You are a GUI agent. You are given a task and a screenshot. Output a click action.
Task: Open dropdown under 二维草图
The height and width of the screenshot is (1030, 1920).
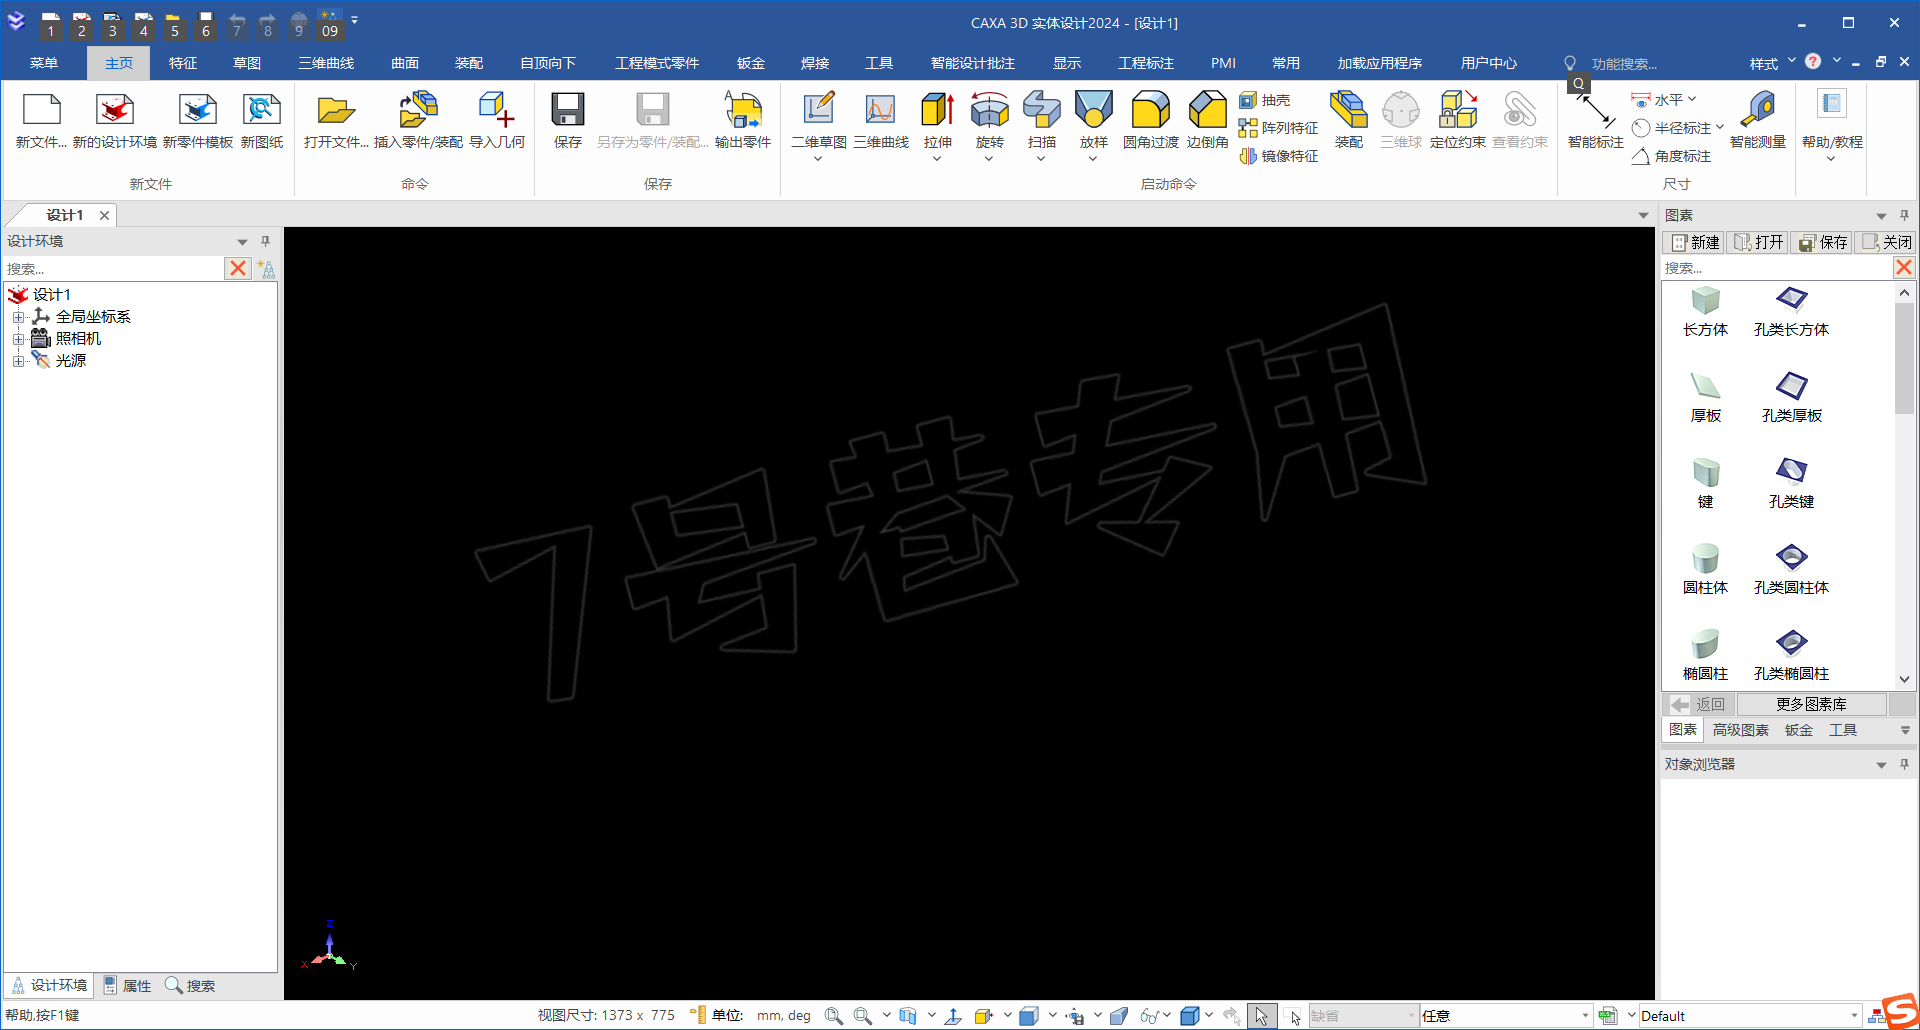tap(818, 159)
